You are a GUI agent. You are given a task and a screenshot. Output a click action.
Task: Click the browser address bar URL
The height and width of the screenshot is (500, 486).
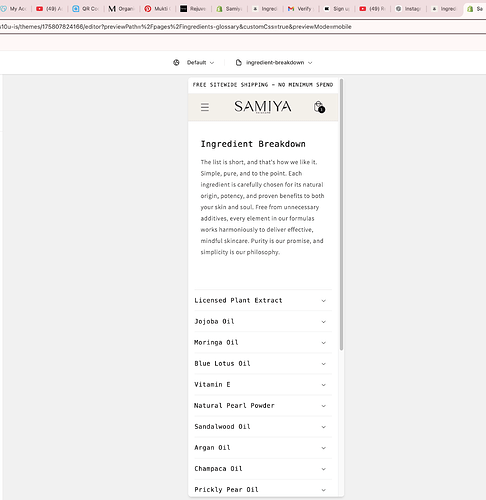click(176, 27)
